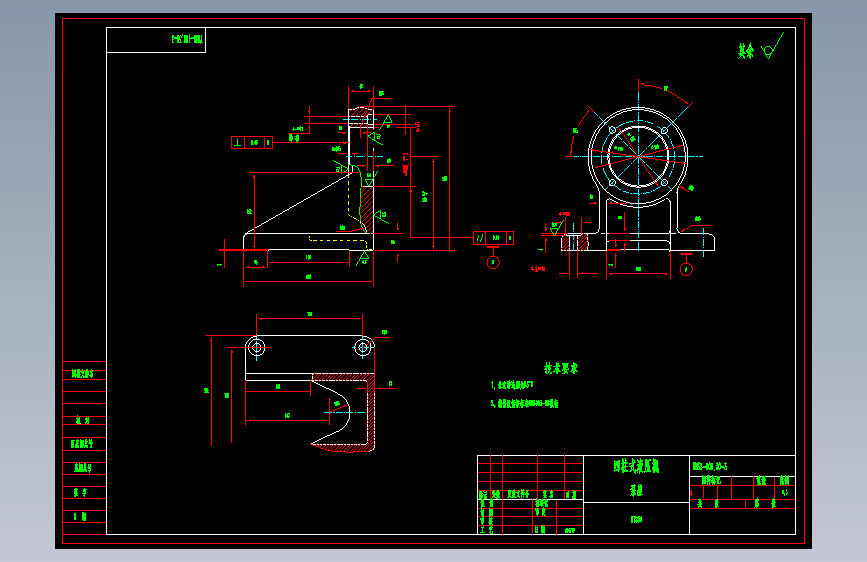The height and width of the screenshot is (562, 867).
Task: Pick the center of the circular flange
Action: 638,157
